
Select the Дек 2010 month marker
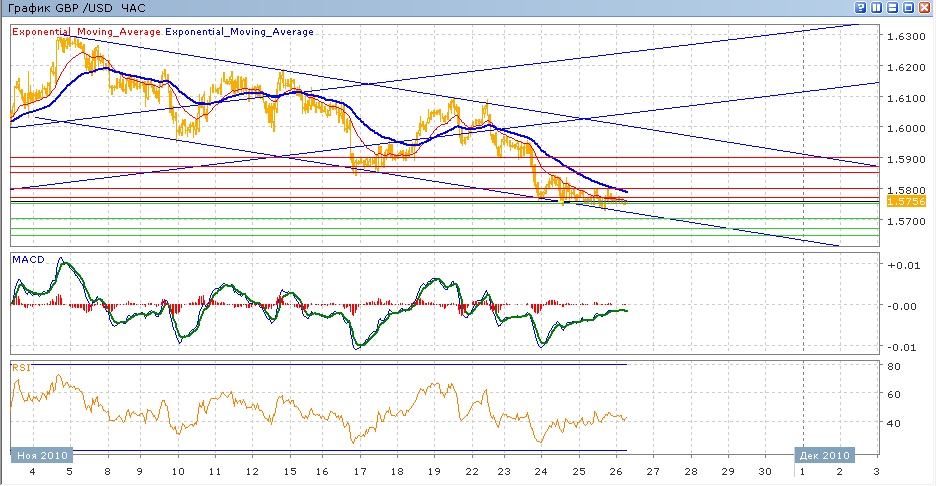coord(824,456)
